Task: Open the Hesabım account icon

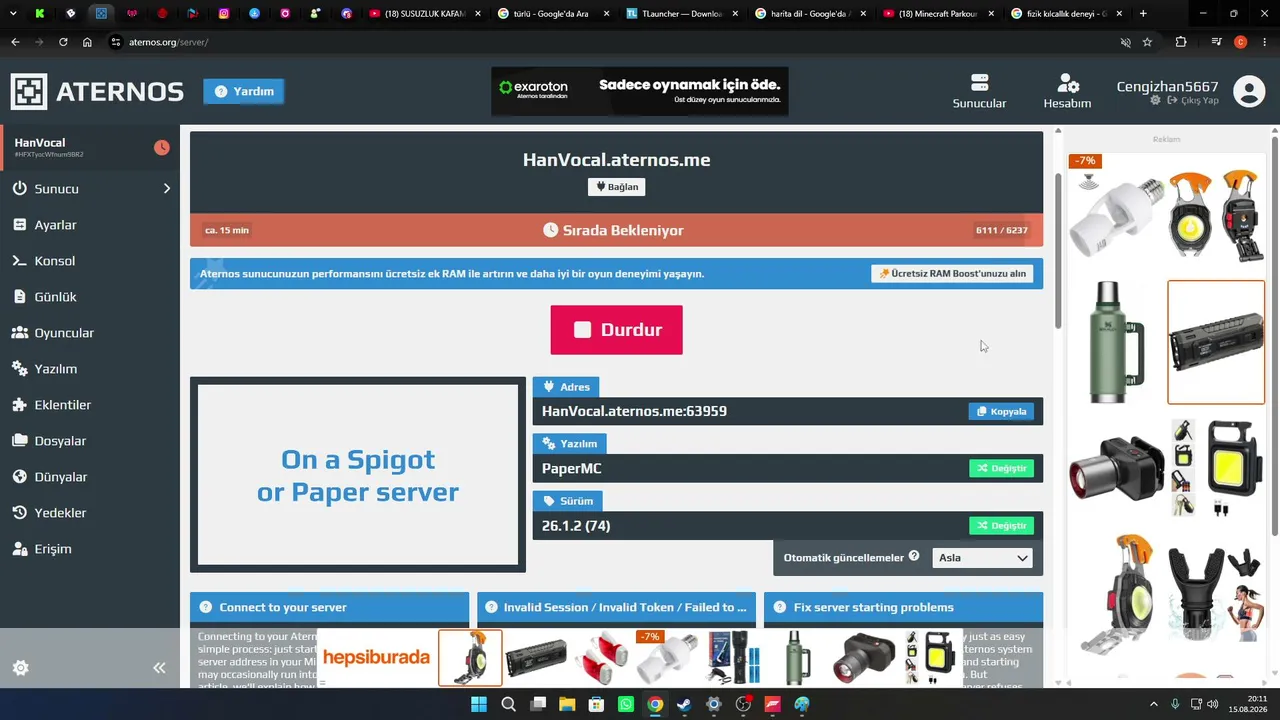Action: pyautogui.click(x=1067, y=91)
